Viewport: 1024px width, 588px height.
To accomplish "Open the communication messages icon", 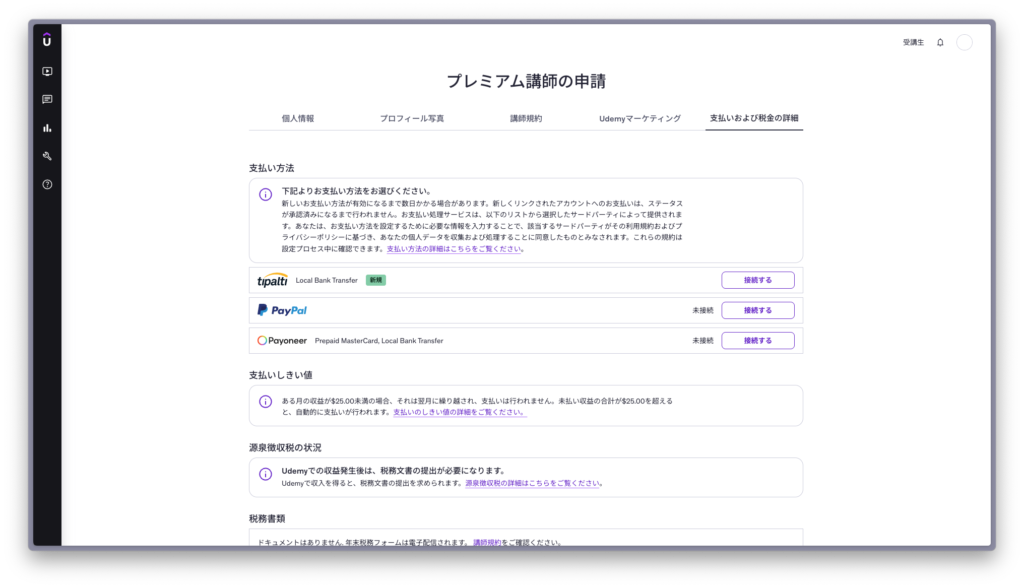I will 47,99.
